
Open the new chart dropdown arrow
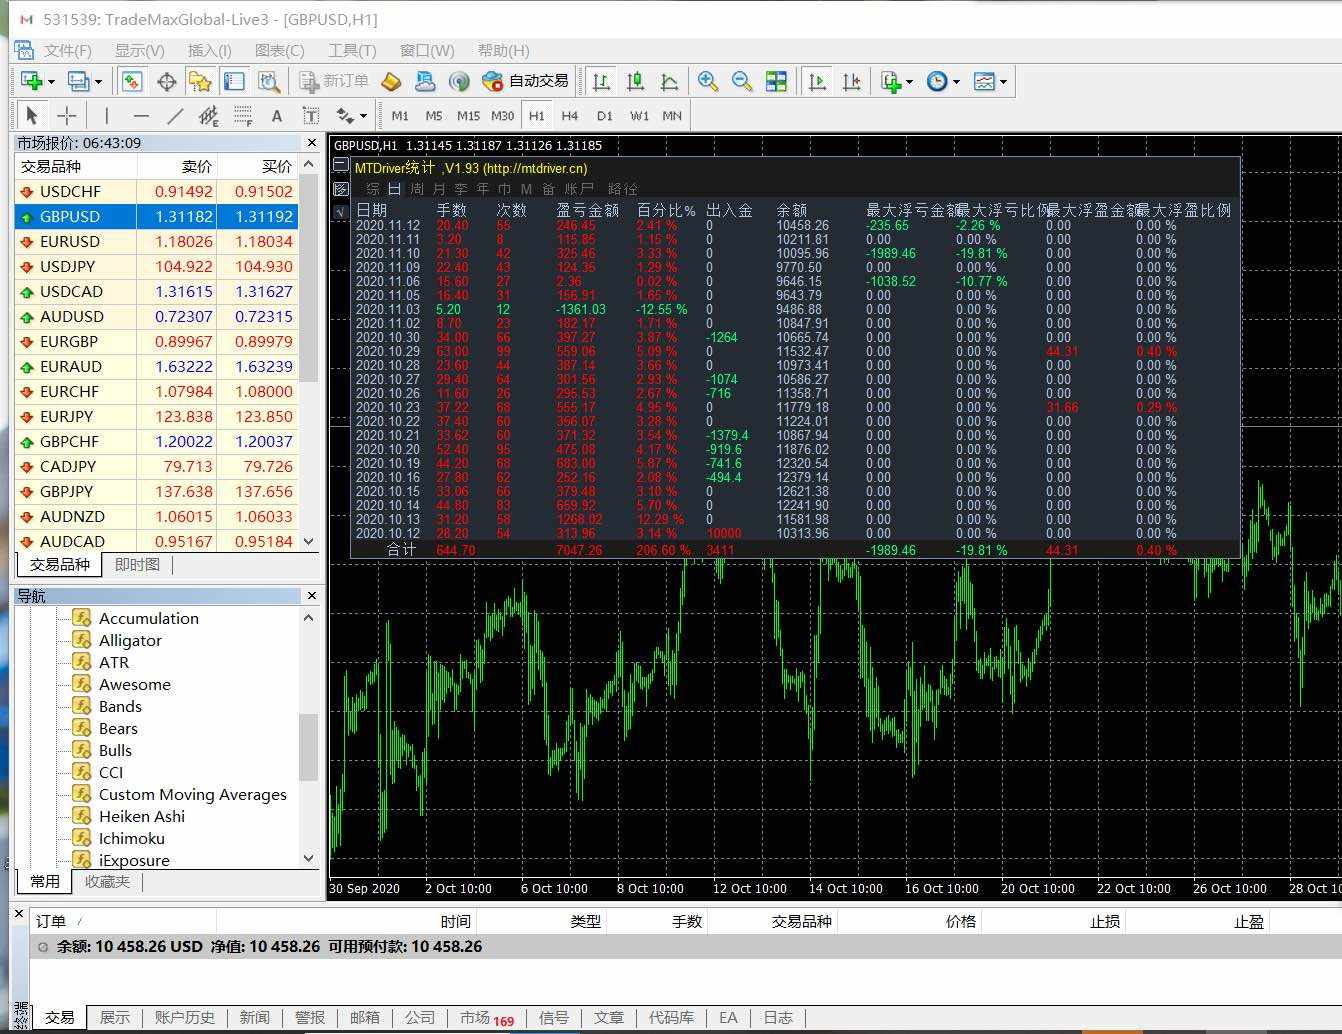pos(49,81)
